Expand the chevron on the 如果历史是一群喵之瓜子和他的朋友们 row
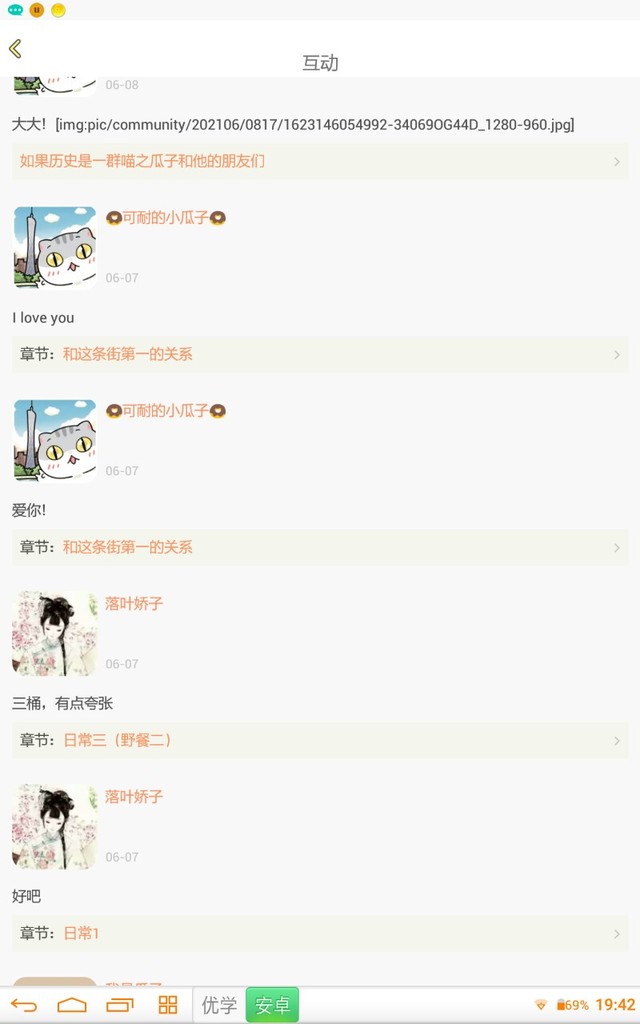 [x=616, y=161]
